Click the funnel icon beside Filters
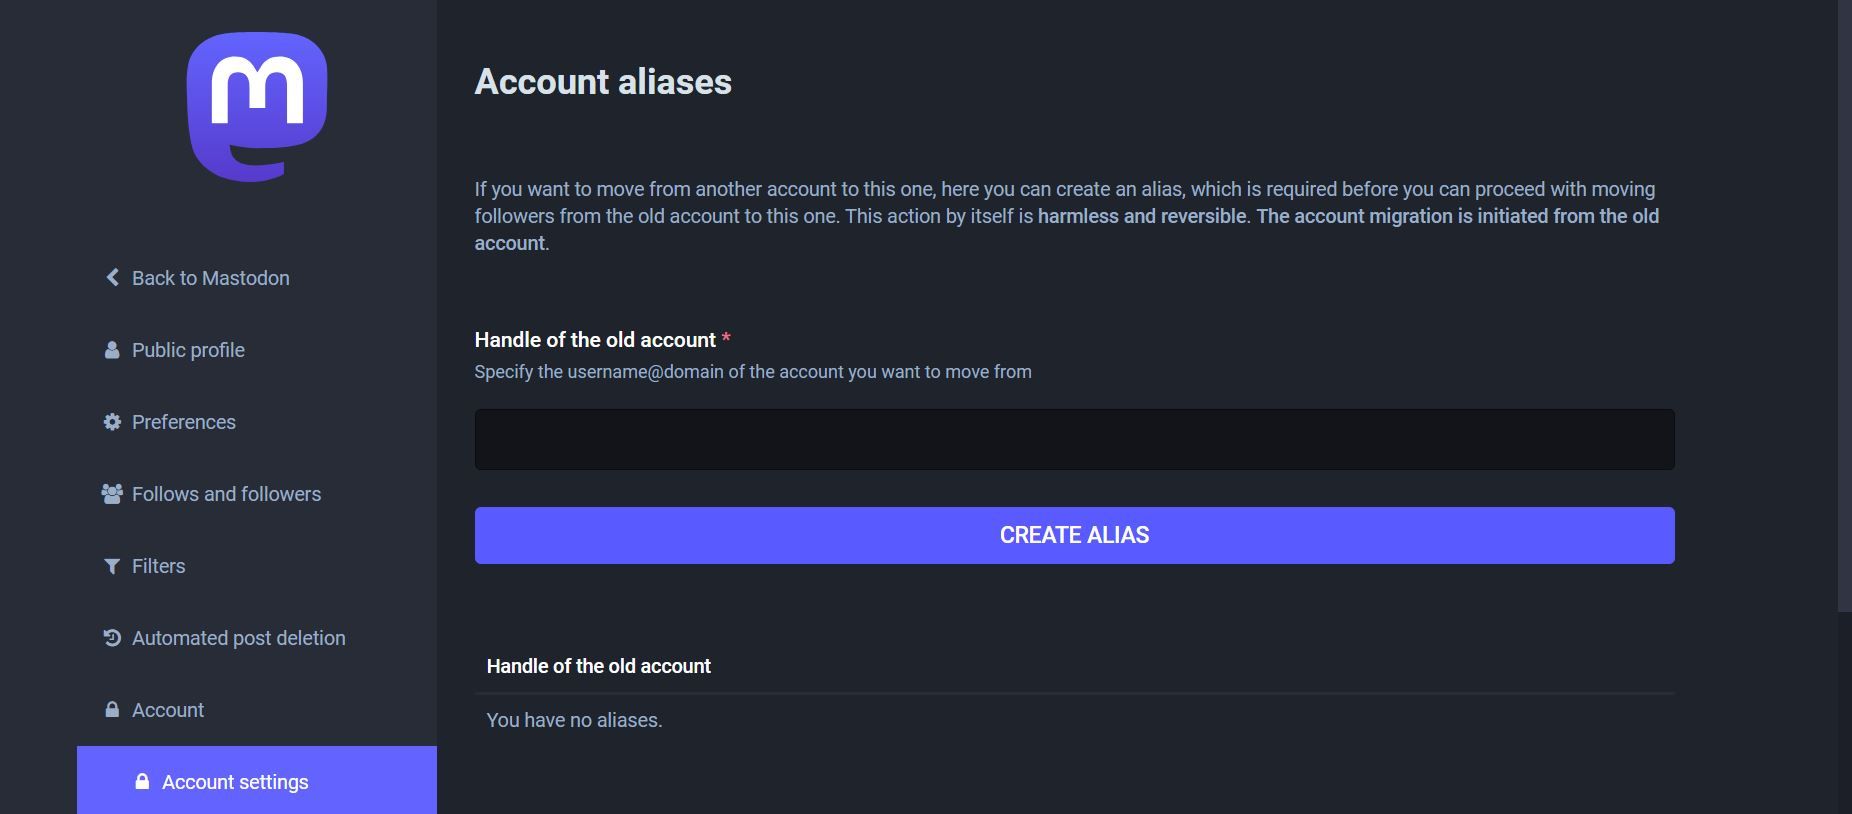This screenshot has width=1852, height=814. 111,565
